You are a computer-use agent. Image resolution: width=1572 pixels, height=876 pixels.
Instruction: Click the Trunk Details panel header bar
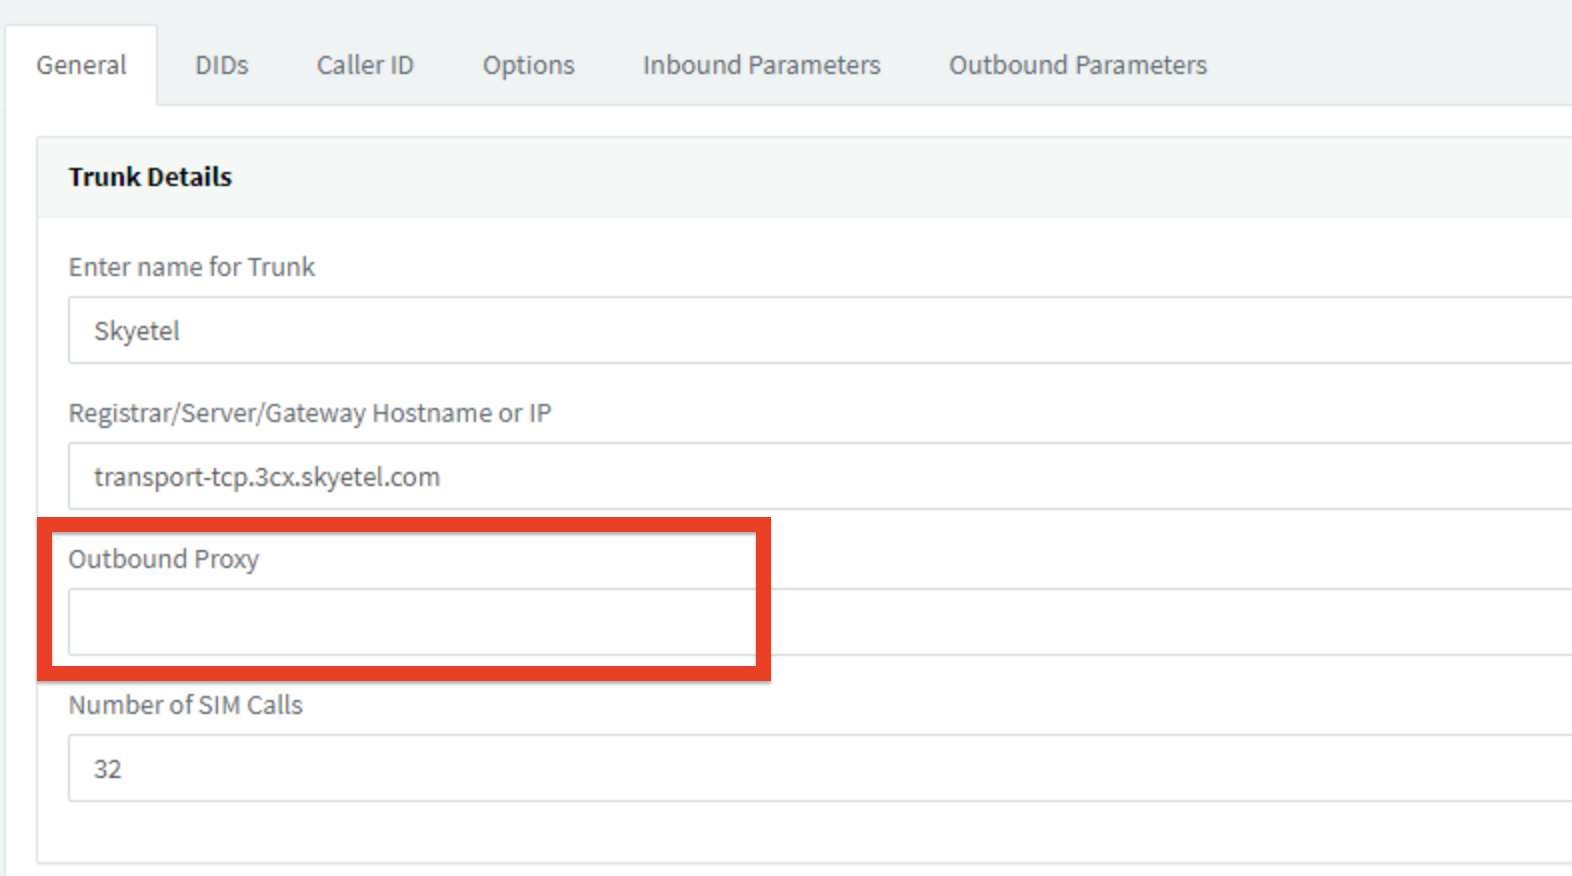(x=804, y=177)
